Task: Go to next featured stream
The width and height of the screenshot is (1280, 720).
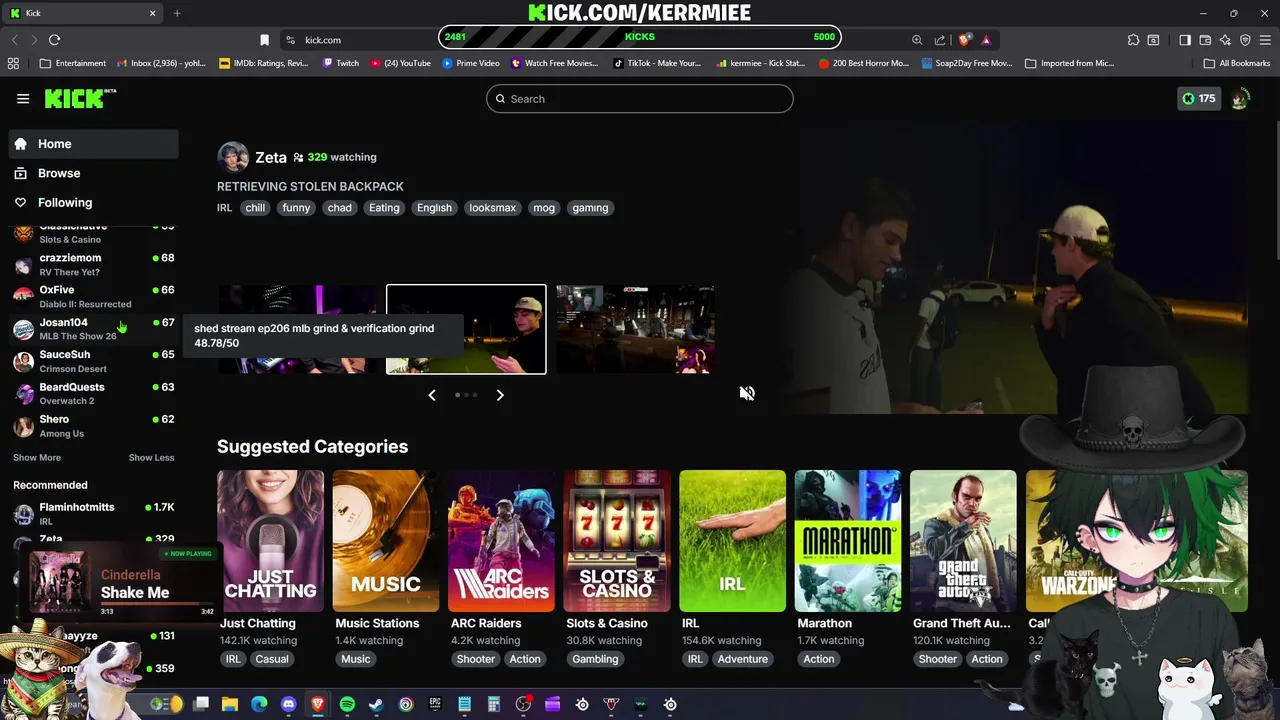Action: coord(500,395)
